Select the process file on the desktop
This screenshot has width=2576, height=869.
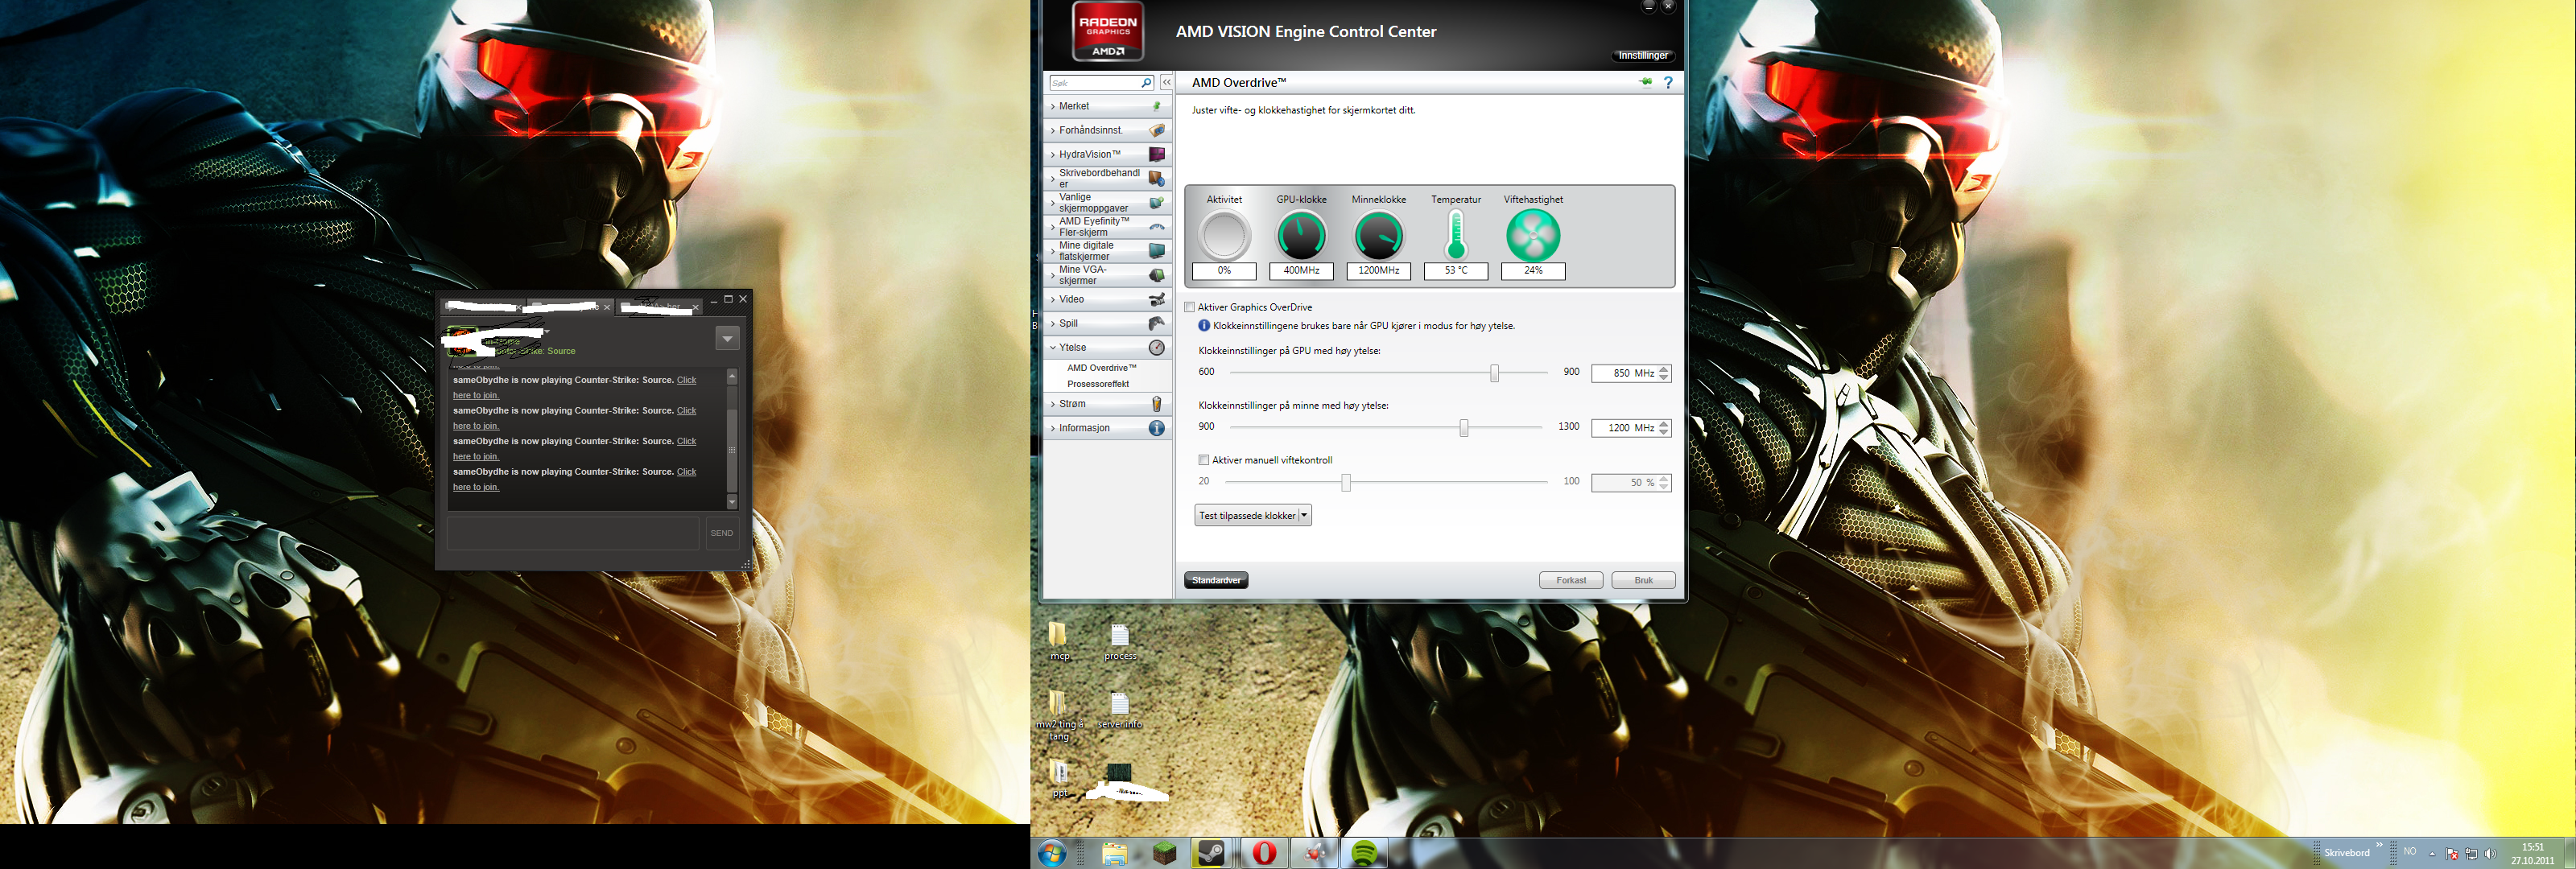(x=1120, y=641)
